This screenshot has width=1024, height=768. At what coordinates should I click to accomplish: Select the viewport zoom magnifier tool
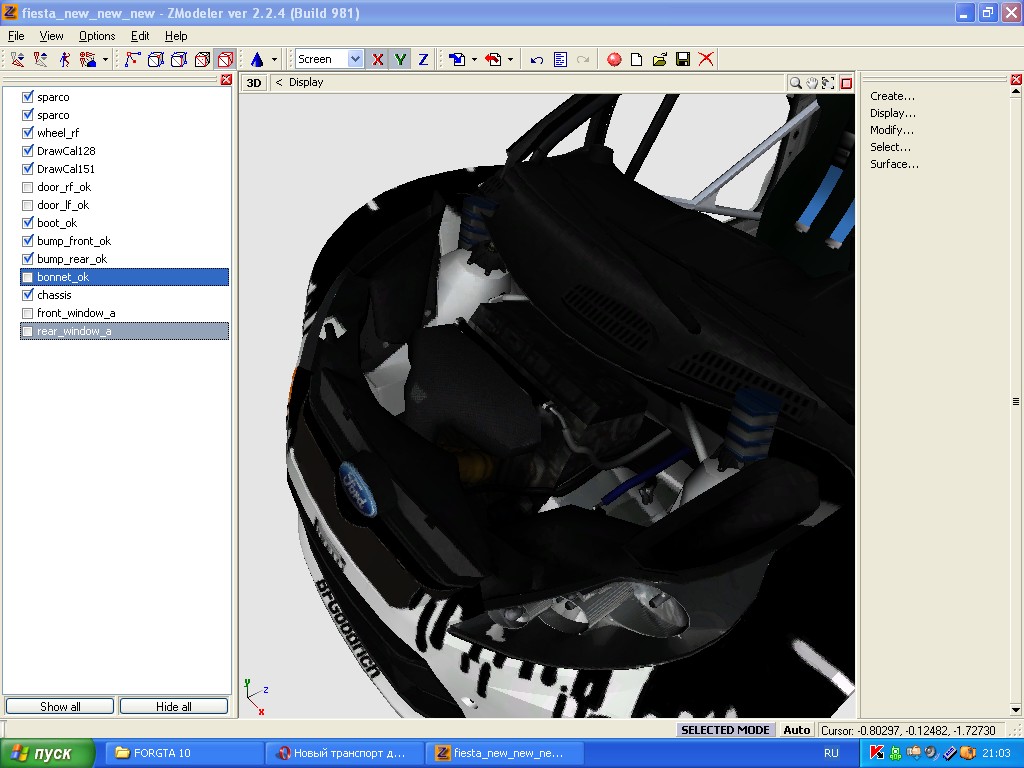point(795,83)
